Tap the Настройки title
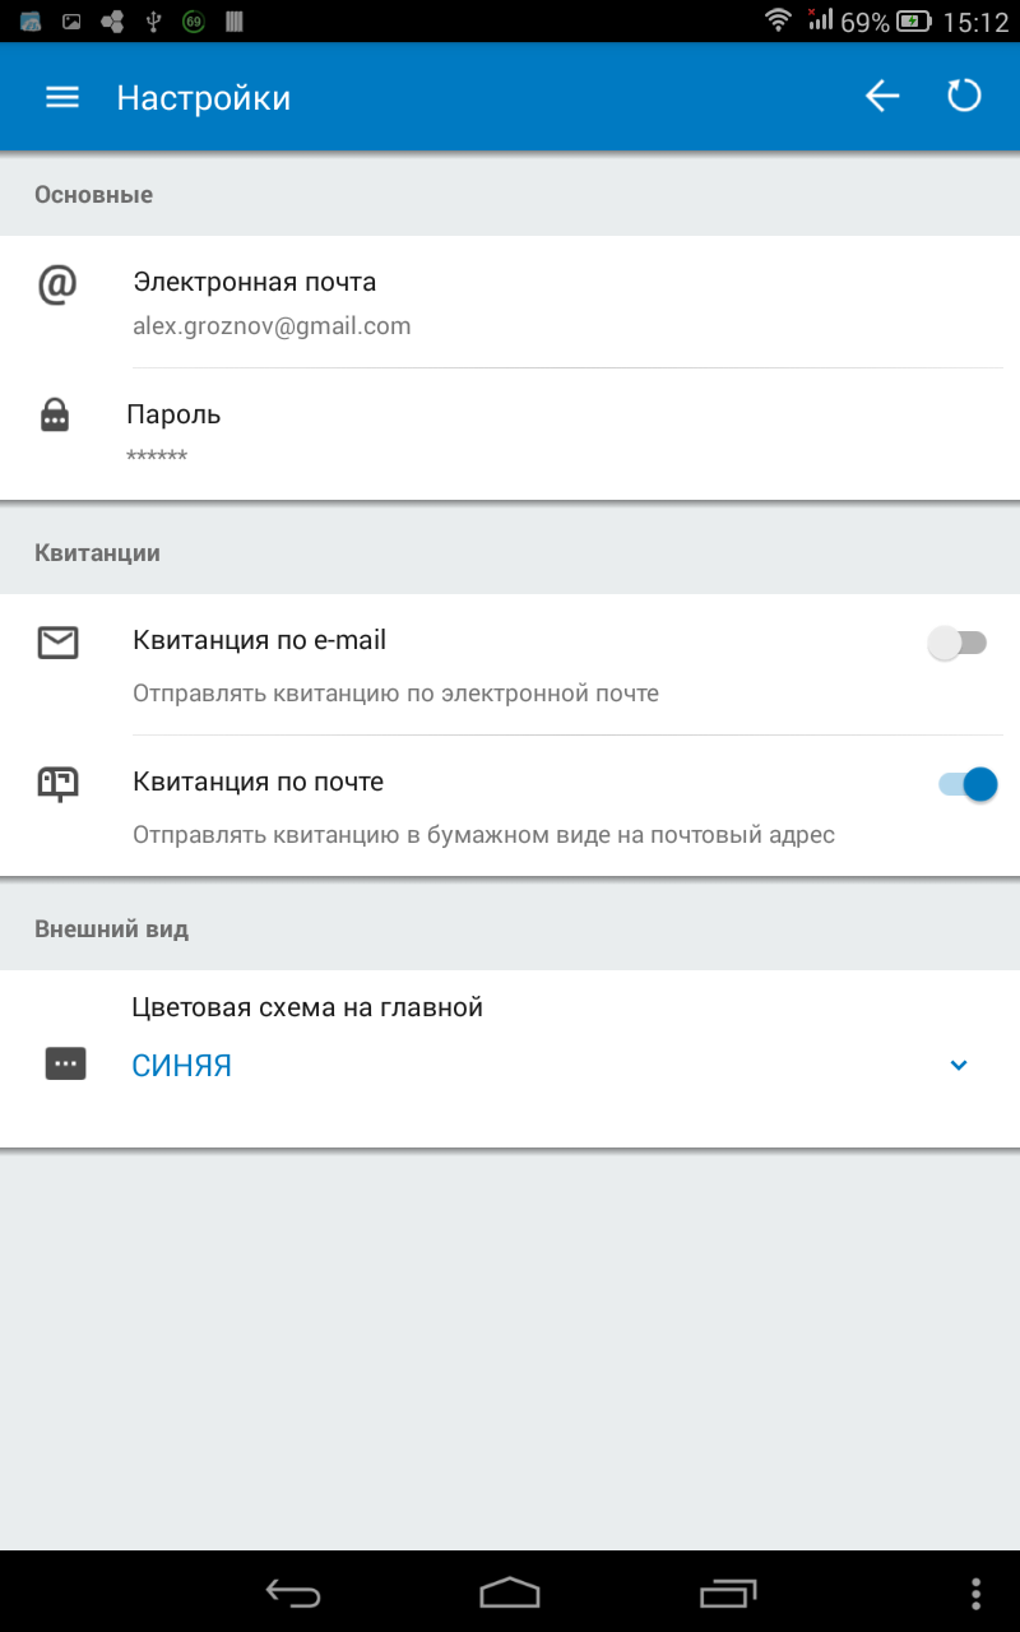Image resolution: width=1020 pixels, height=1632 pixels. tap(204, 98)
